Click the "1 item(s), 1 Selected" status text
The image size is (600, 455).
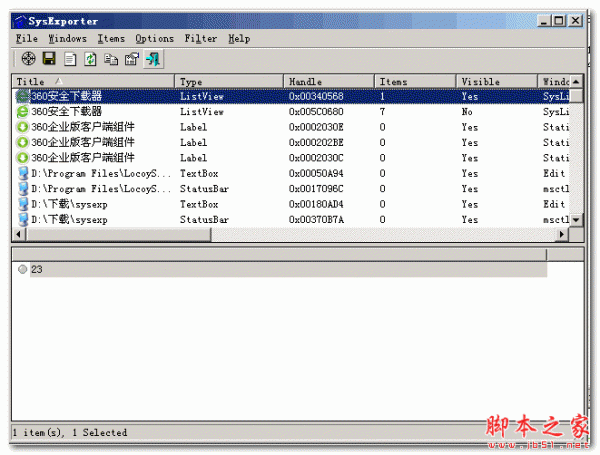pos(70,433)
